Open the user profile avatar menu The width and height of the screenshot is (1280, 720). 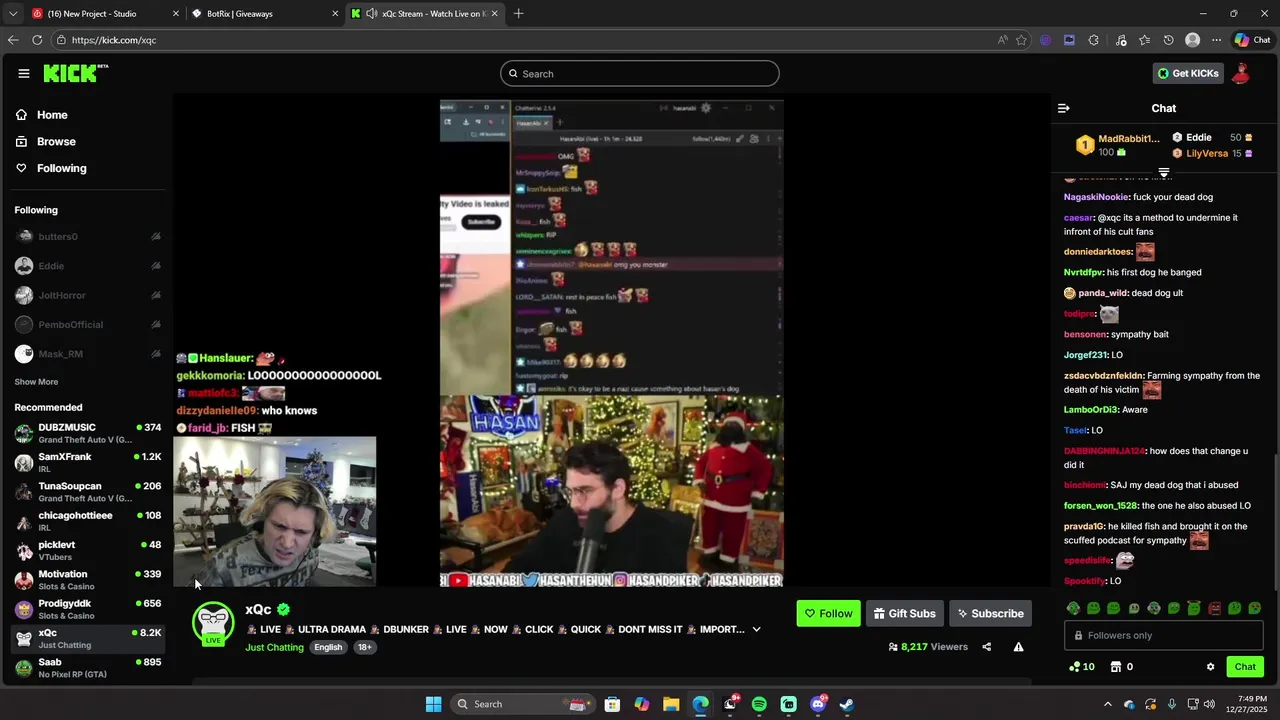coord(1241,73)
